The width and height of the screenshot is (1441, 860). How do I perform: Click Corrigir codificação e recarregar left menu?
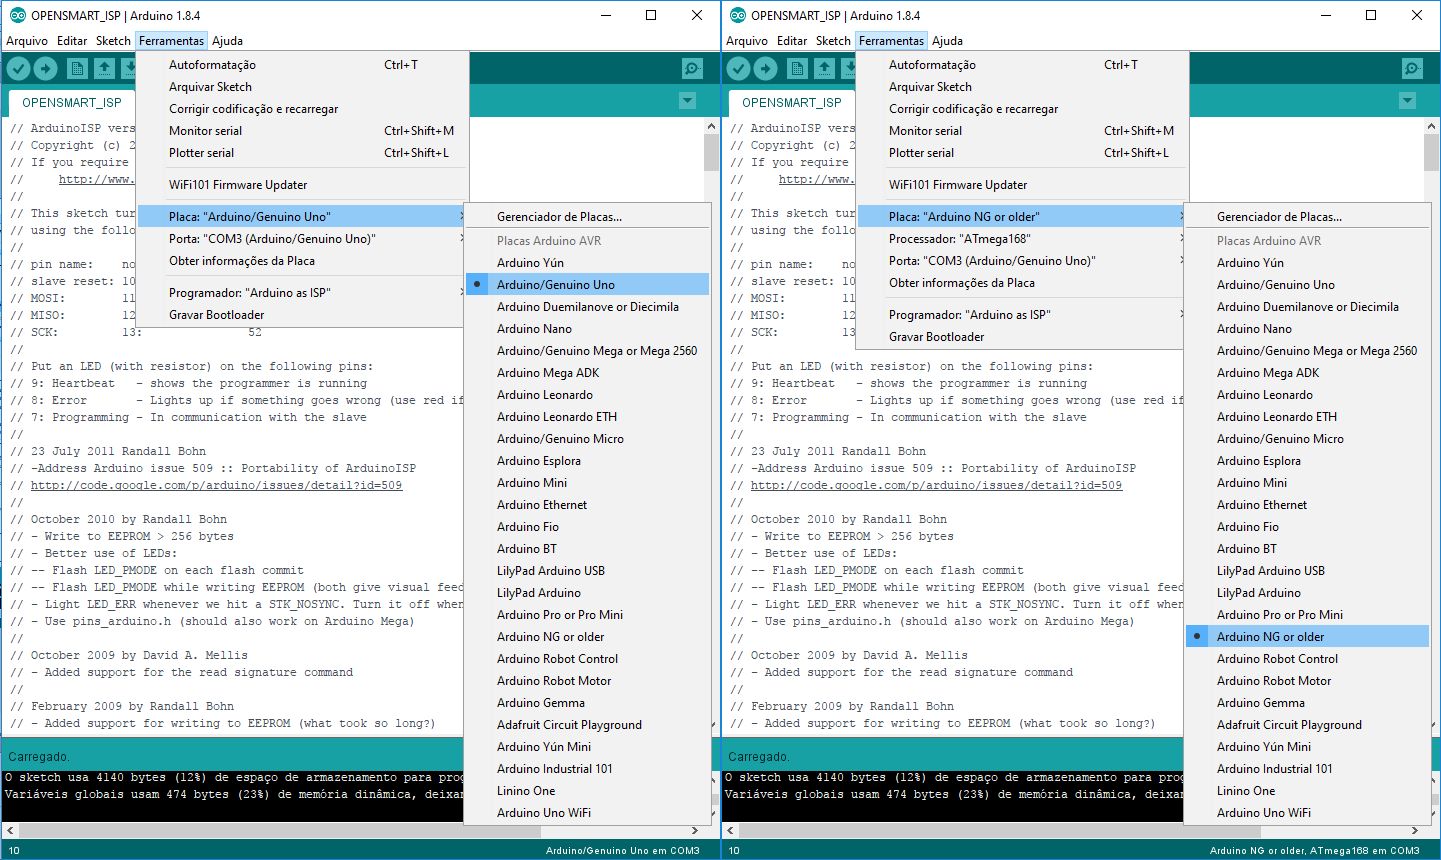302,108
